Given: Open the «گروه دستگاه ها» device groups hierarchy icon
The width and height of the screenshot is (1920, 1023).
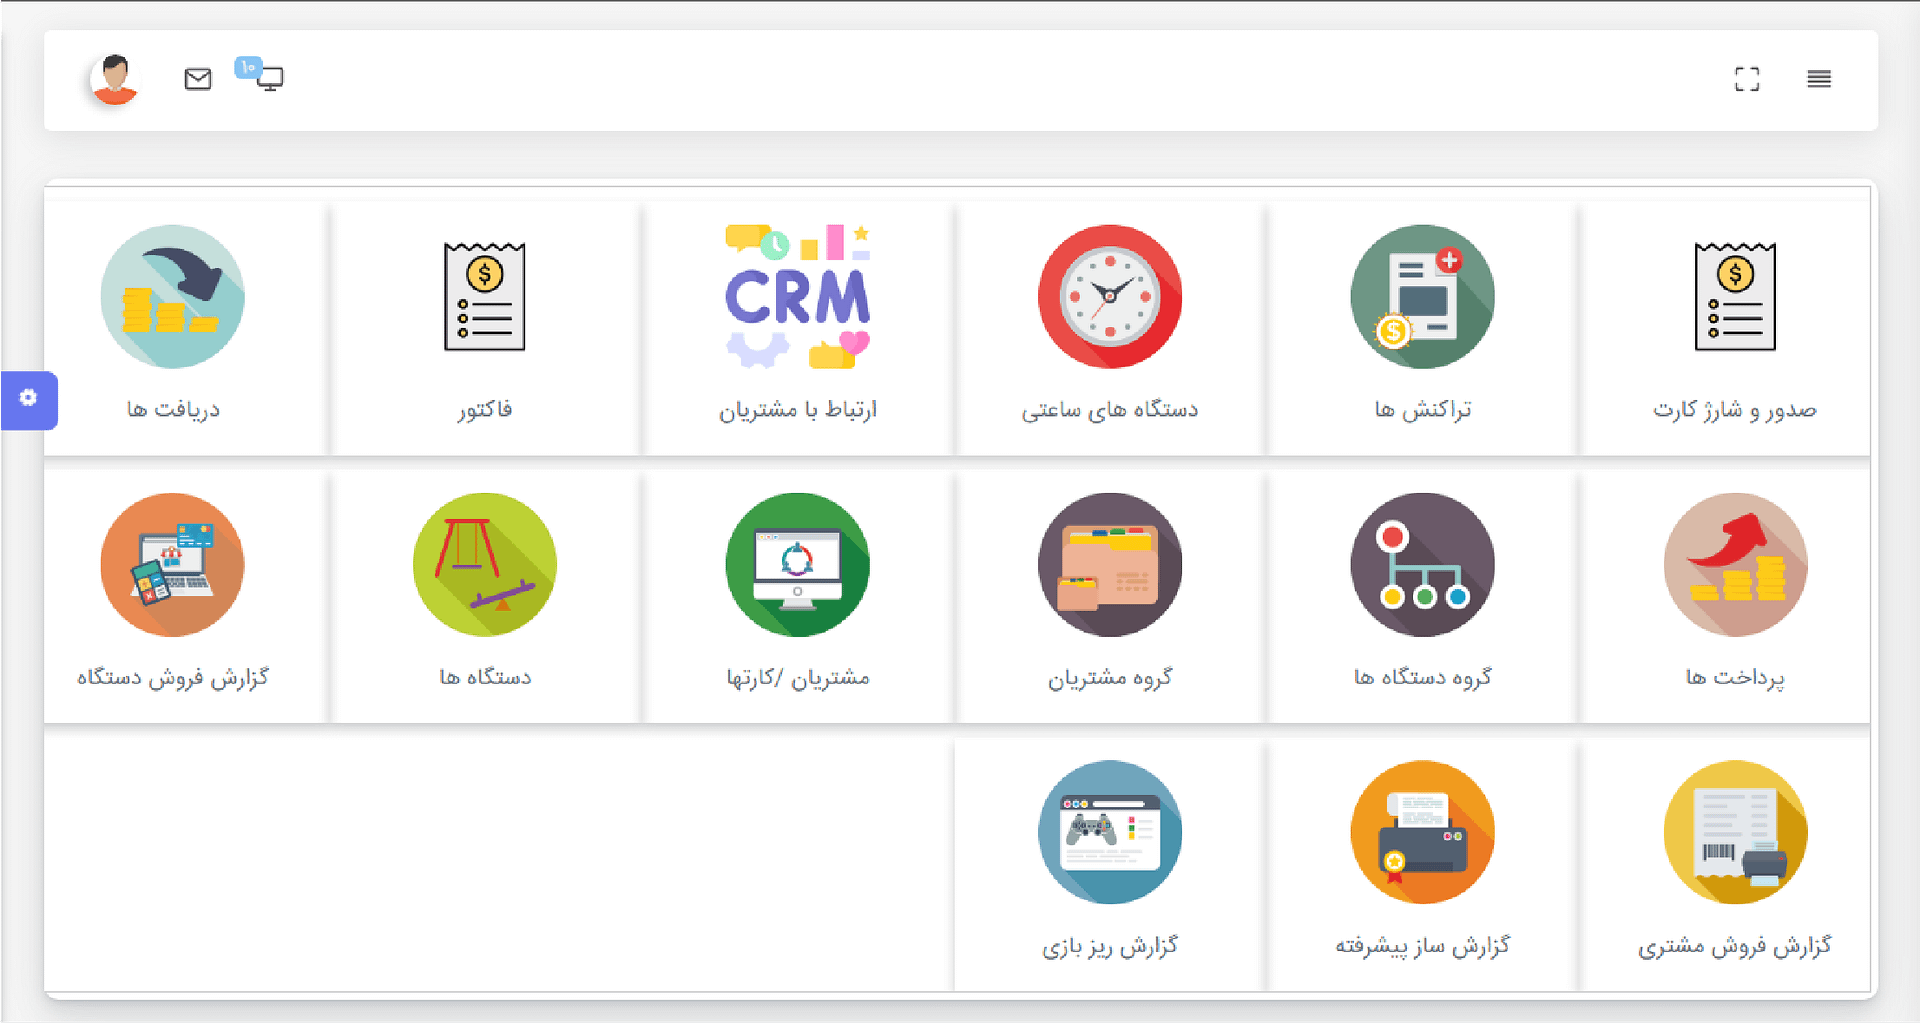Looking at the screenshot, I should [x=1422, y=565].
